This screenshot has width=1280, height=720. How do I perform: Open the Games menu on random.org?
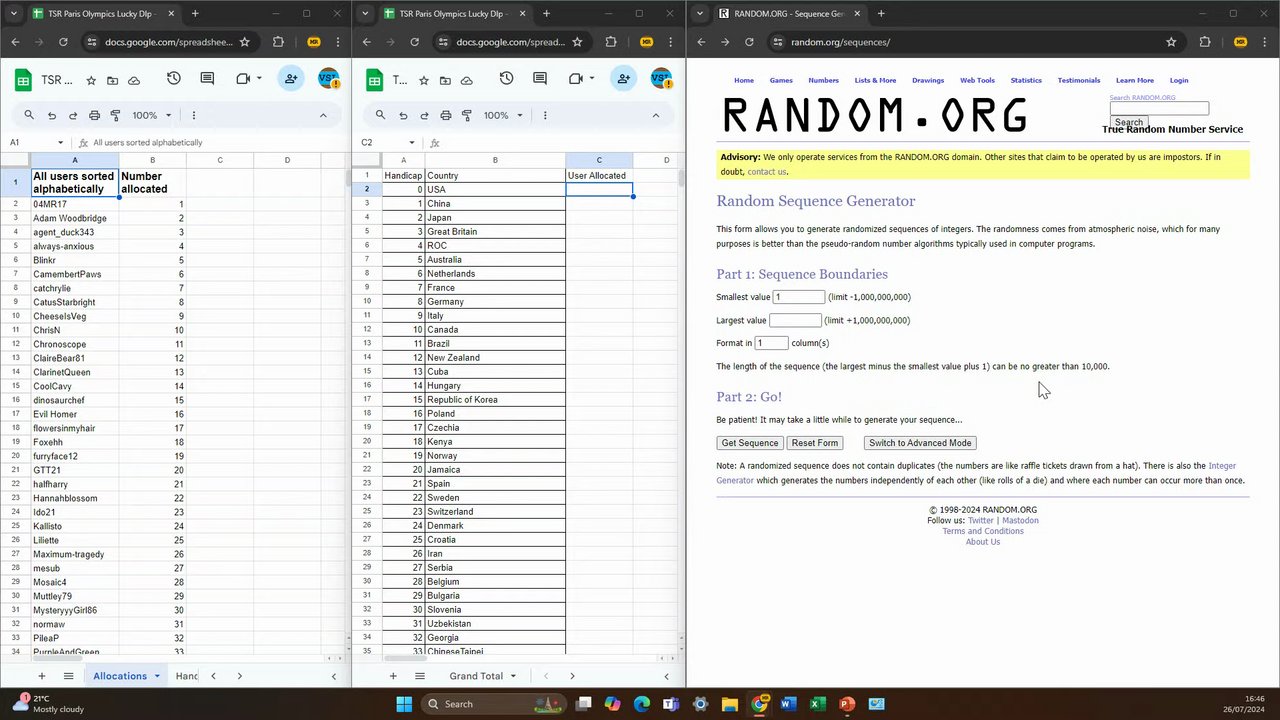pyautogui.click(x=781, y=80)
